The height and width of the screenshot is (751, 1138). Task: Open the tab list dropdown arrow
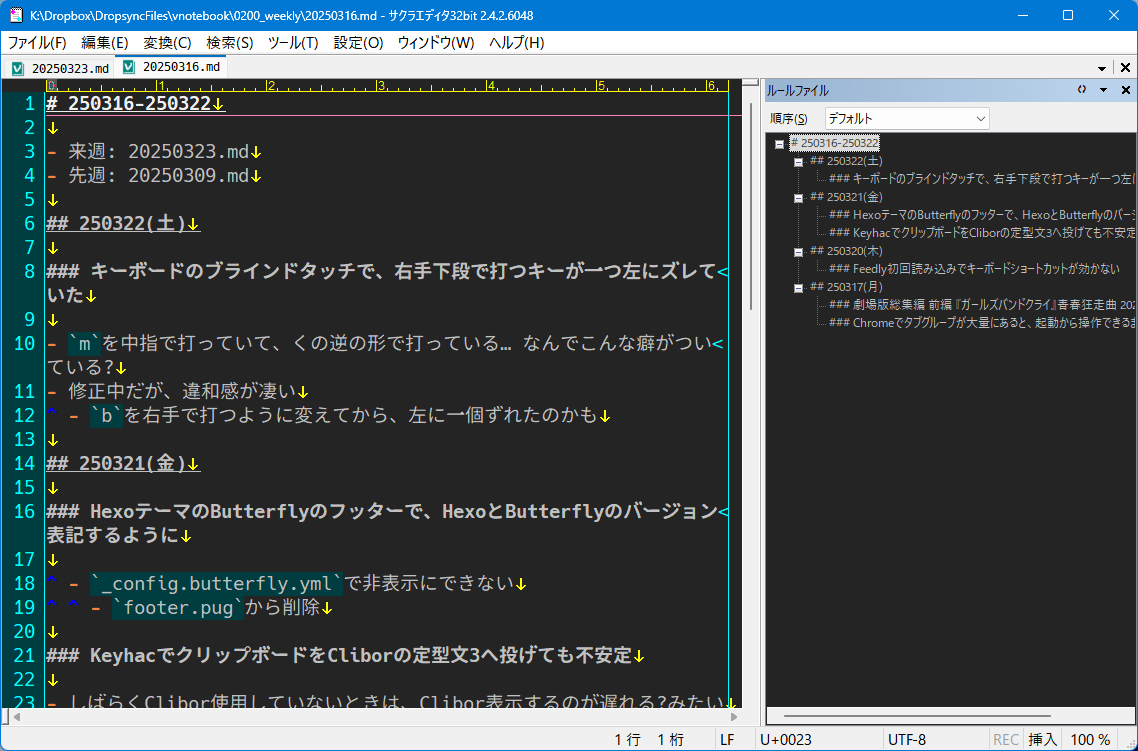[x=1102, y=68]
